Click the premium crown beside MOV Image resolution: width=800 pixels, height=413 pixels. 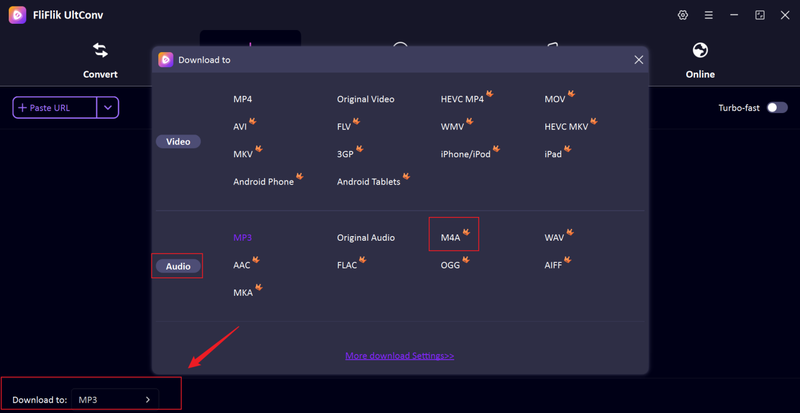tap(571, 94)
